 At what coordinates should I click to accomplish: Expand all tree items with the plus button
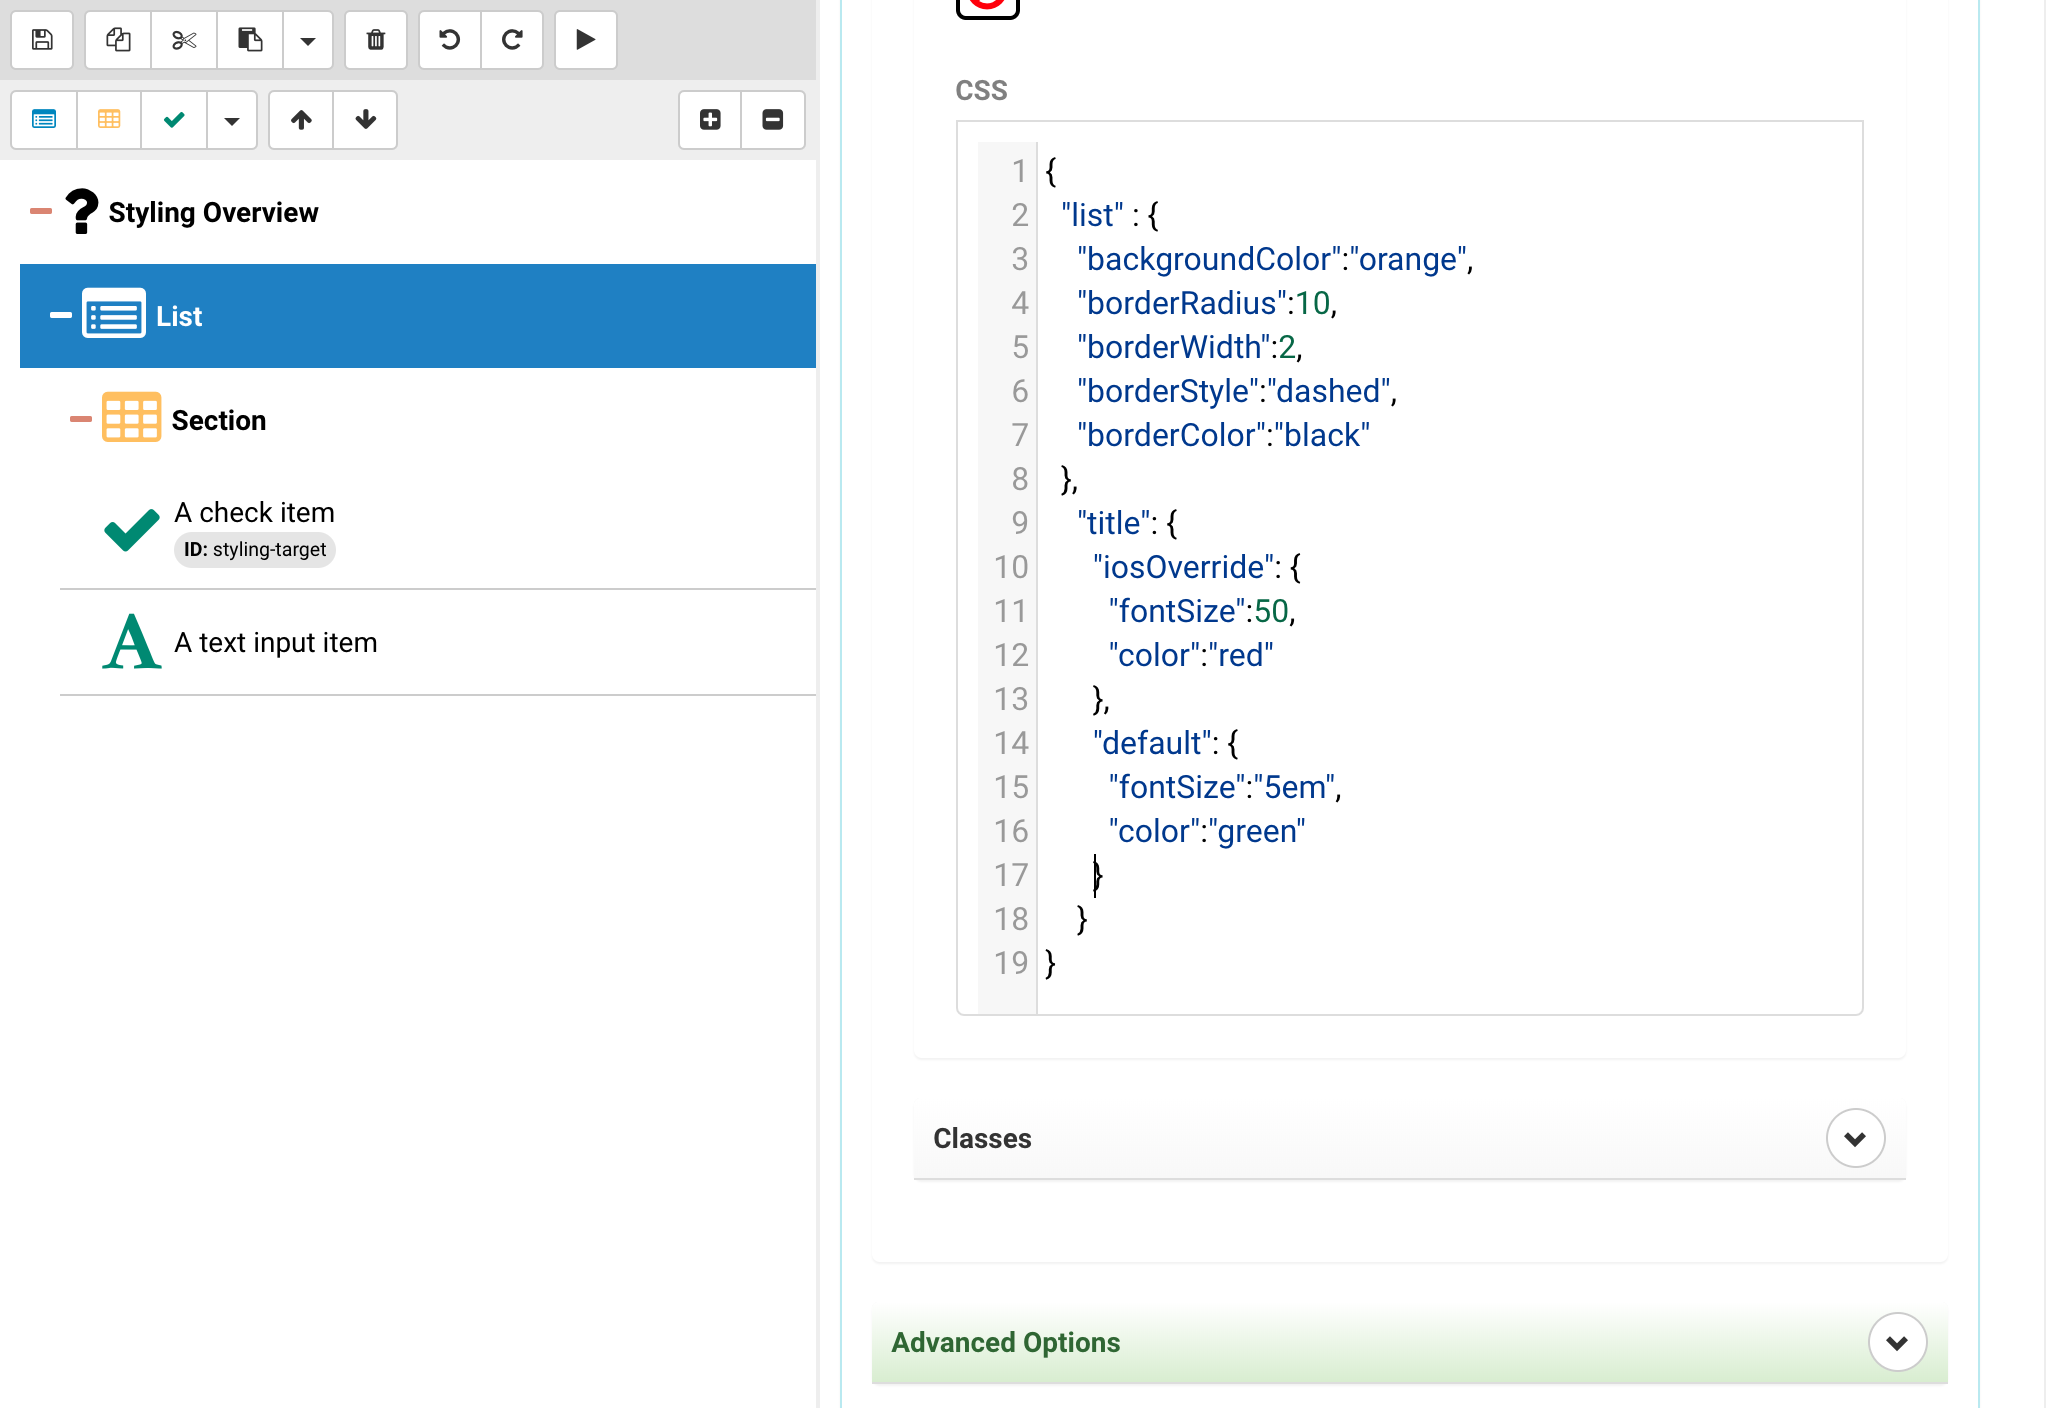pyautogui.click(x=710, y=120)
